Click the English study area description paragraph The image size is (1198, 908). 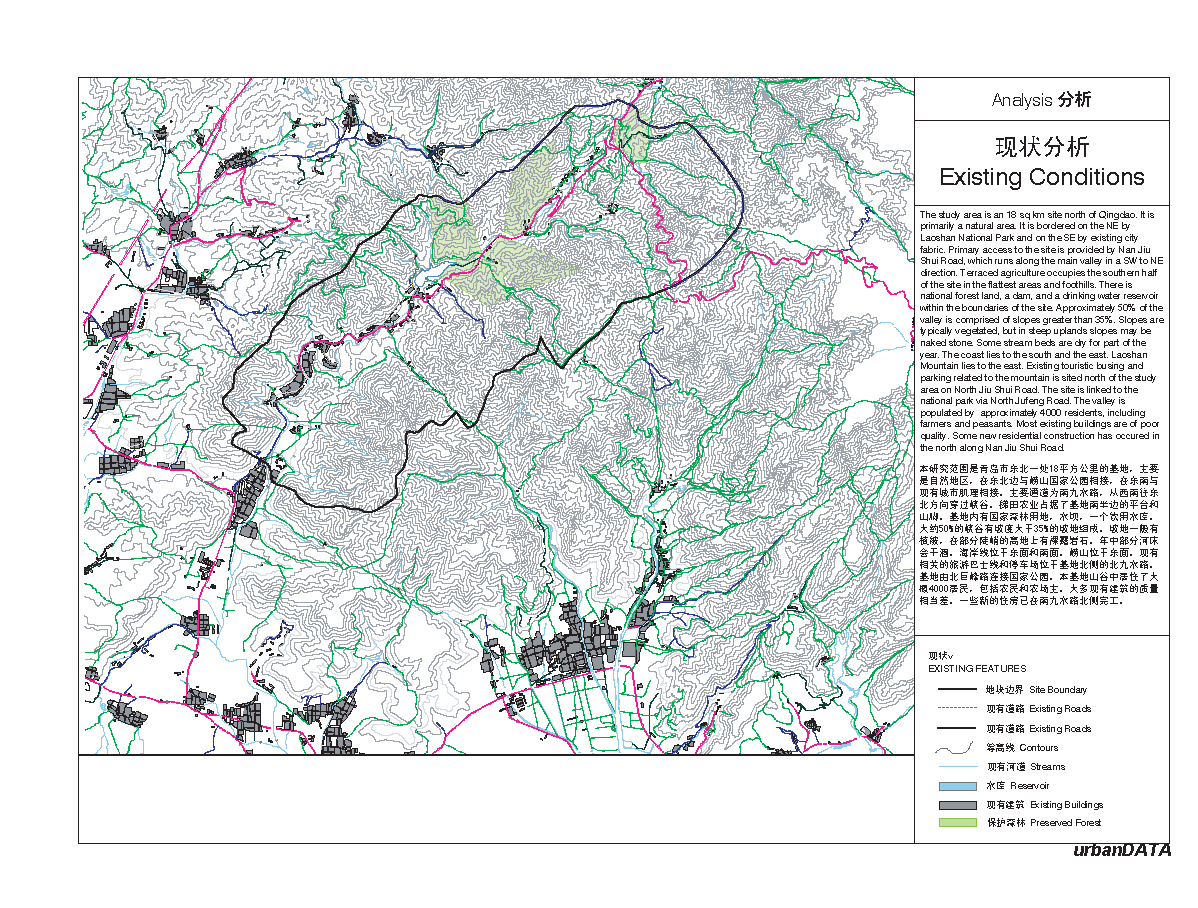pos(1041,331)
